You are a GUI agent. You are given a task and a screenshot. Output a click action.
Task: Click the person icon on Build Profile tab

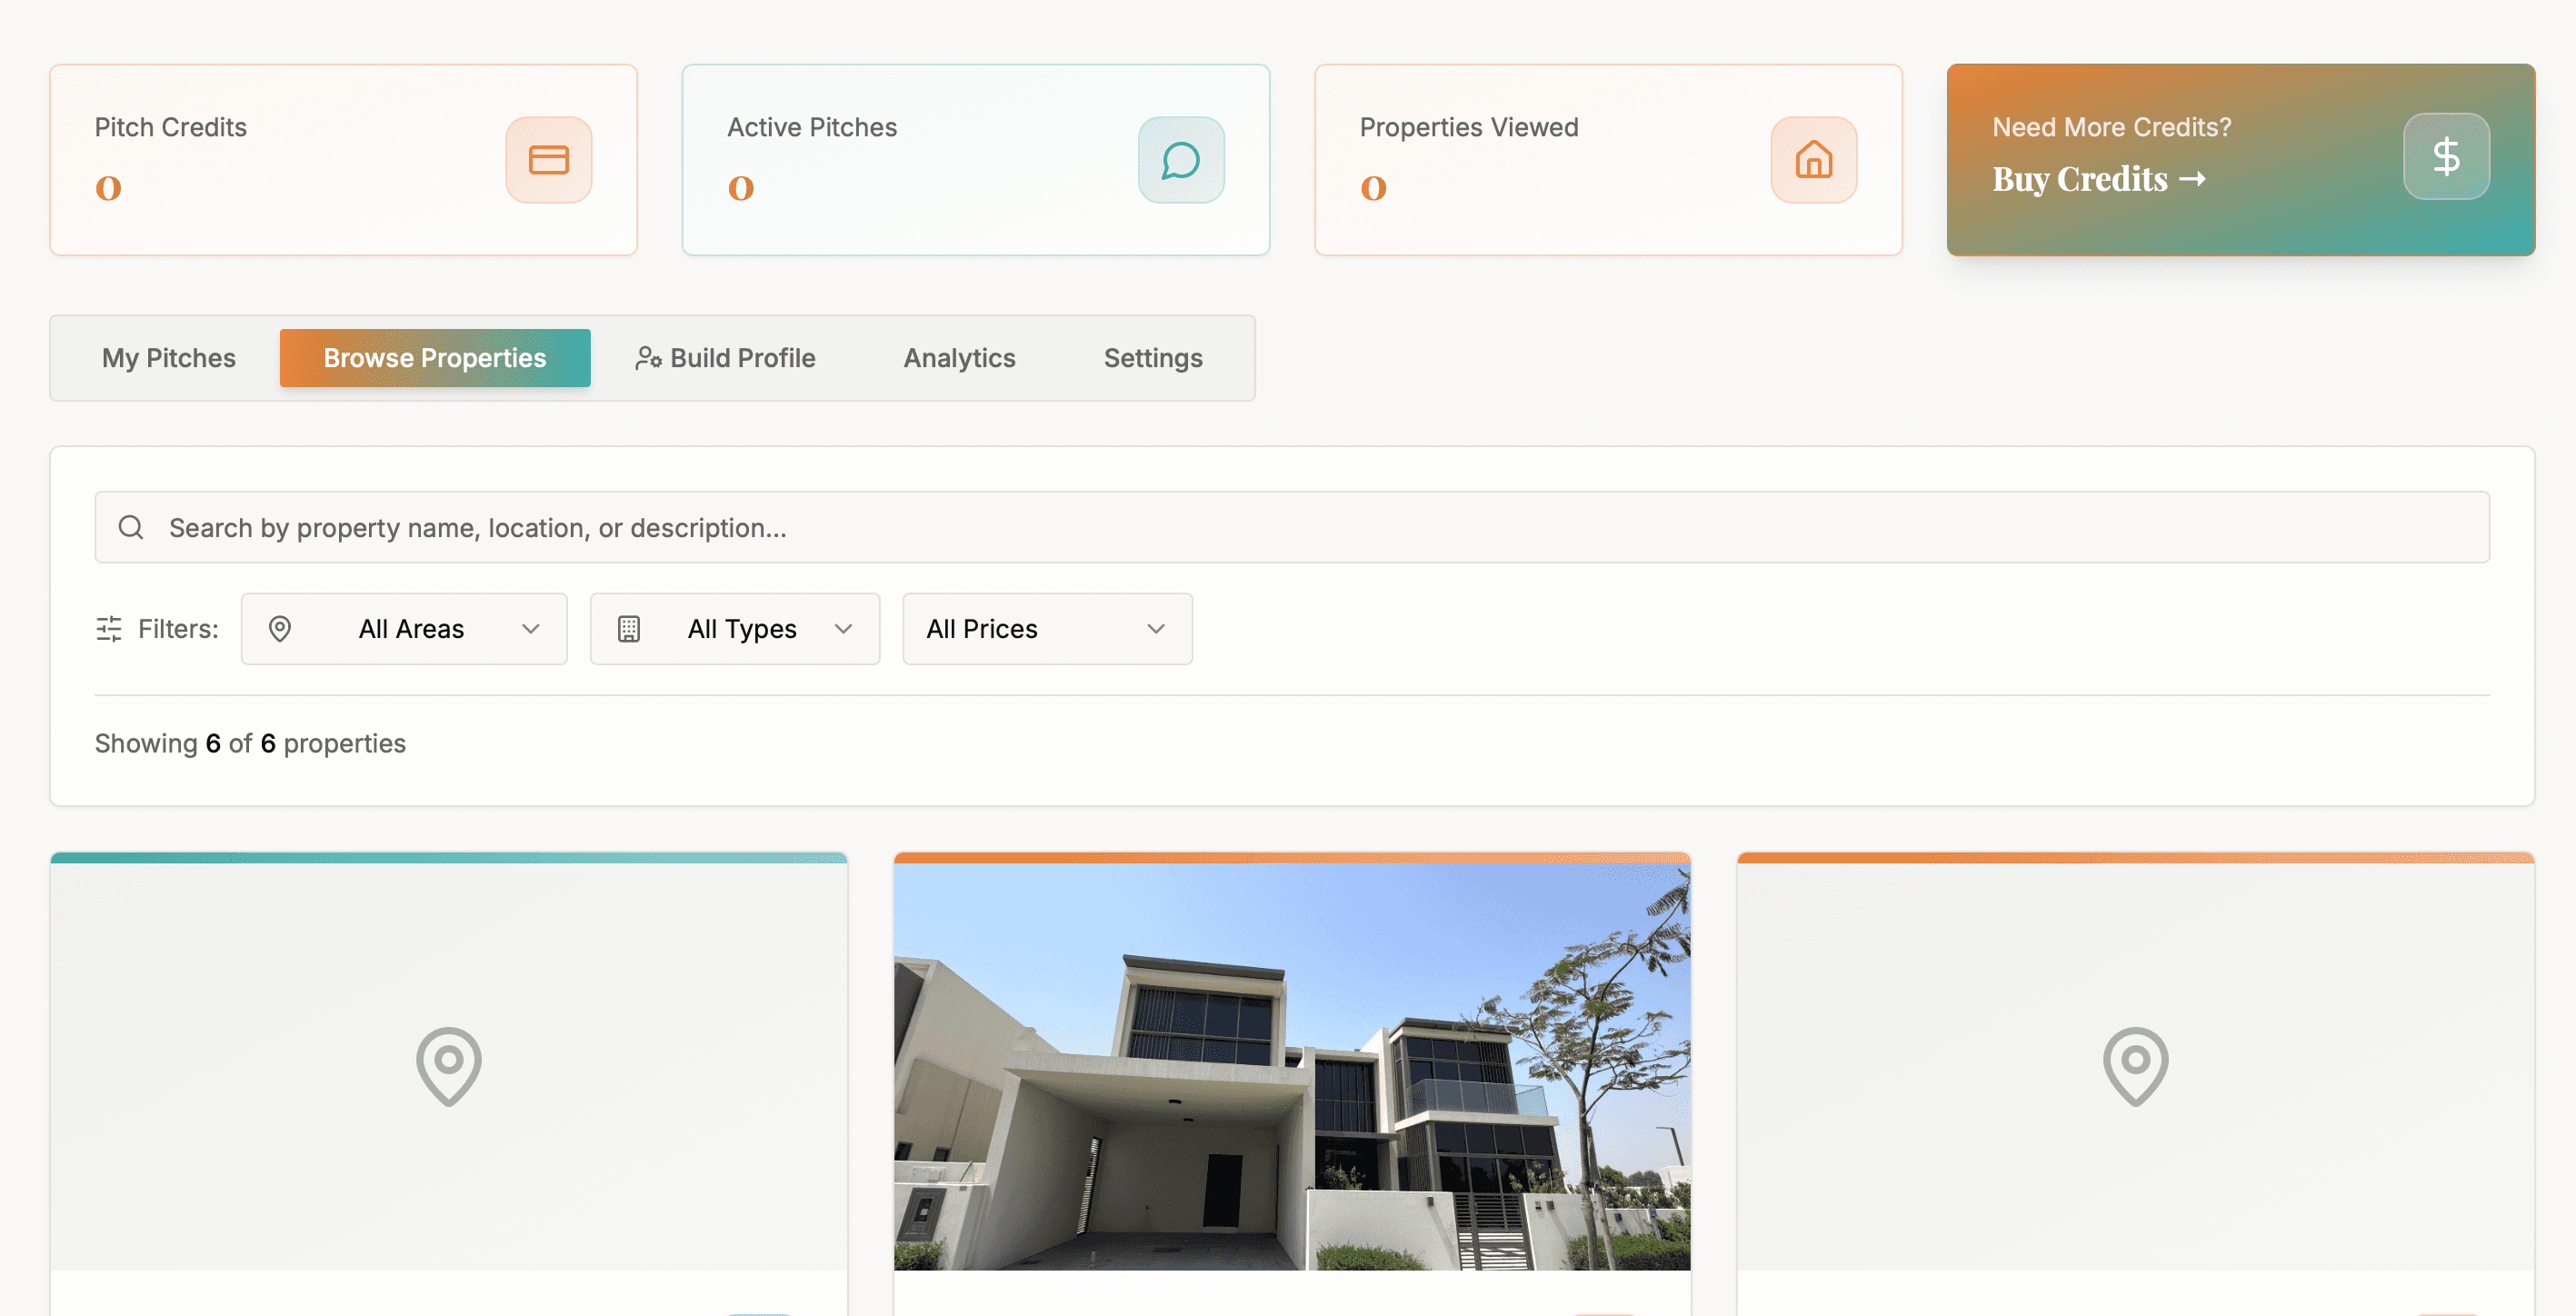(x=648, y=358)
